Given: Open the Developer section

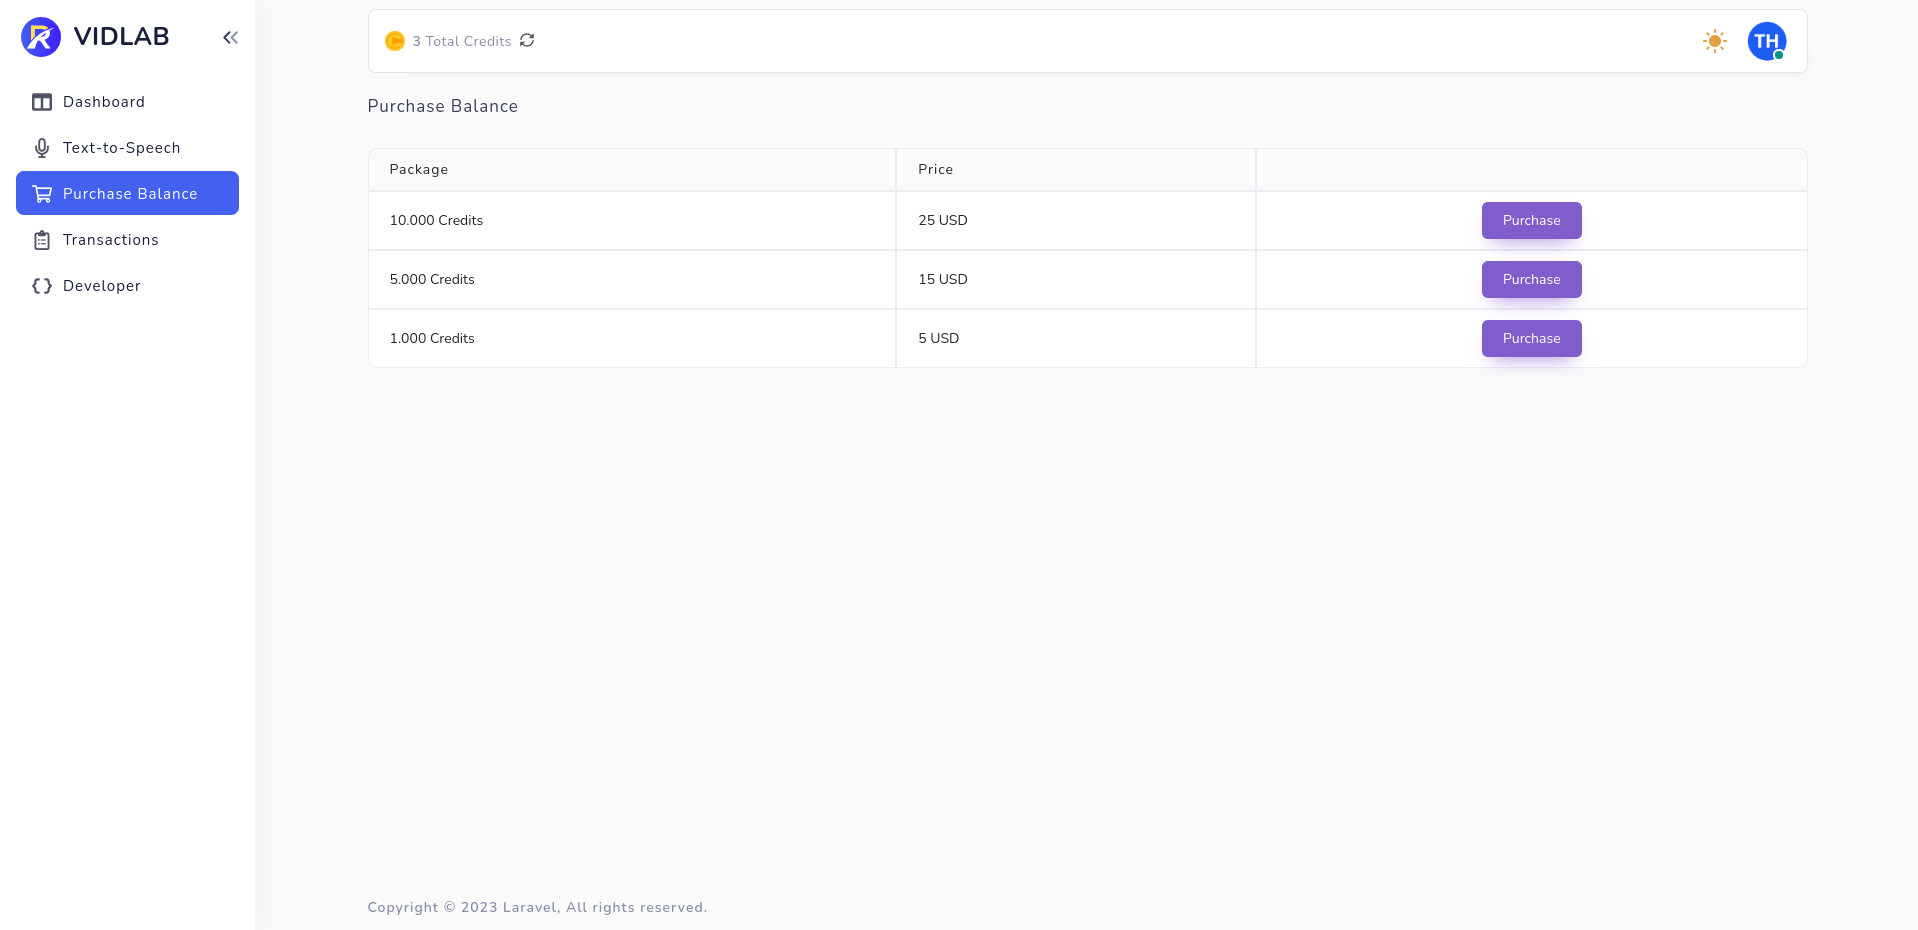Looking at the screenshot, I should click(x=127, y=286).
